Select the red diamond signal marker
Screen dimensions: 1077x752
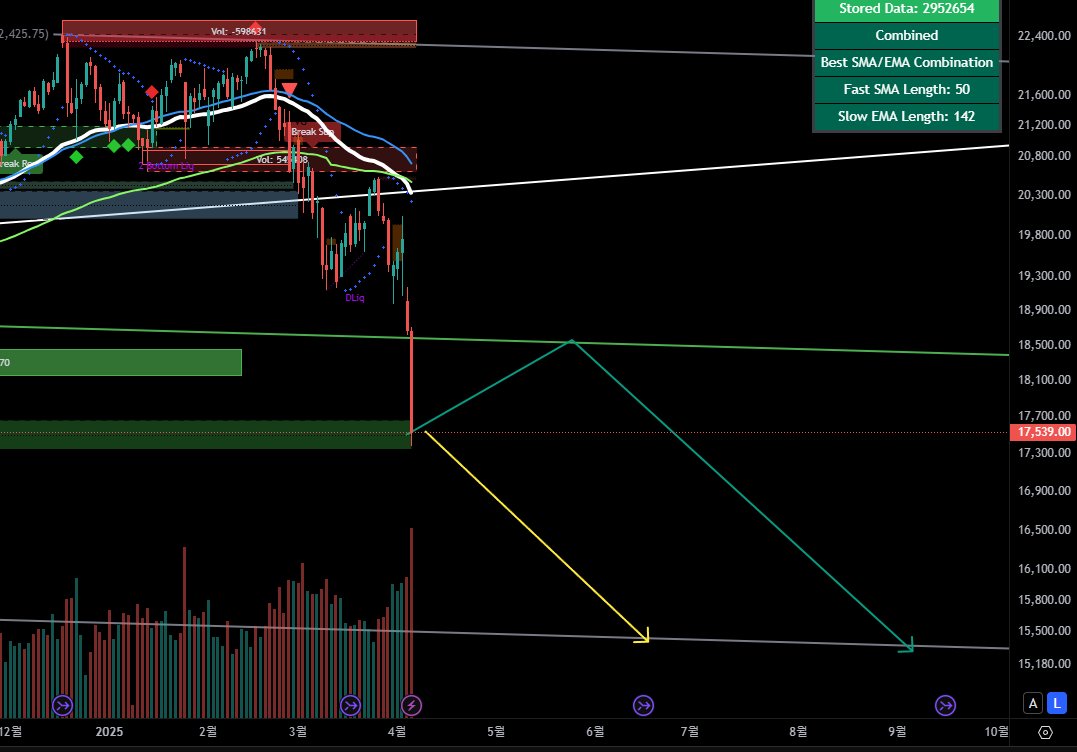[x=152, y=92]
